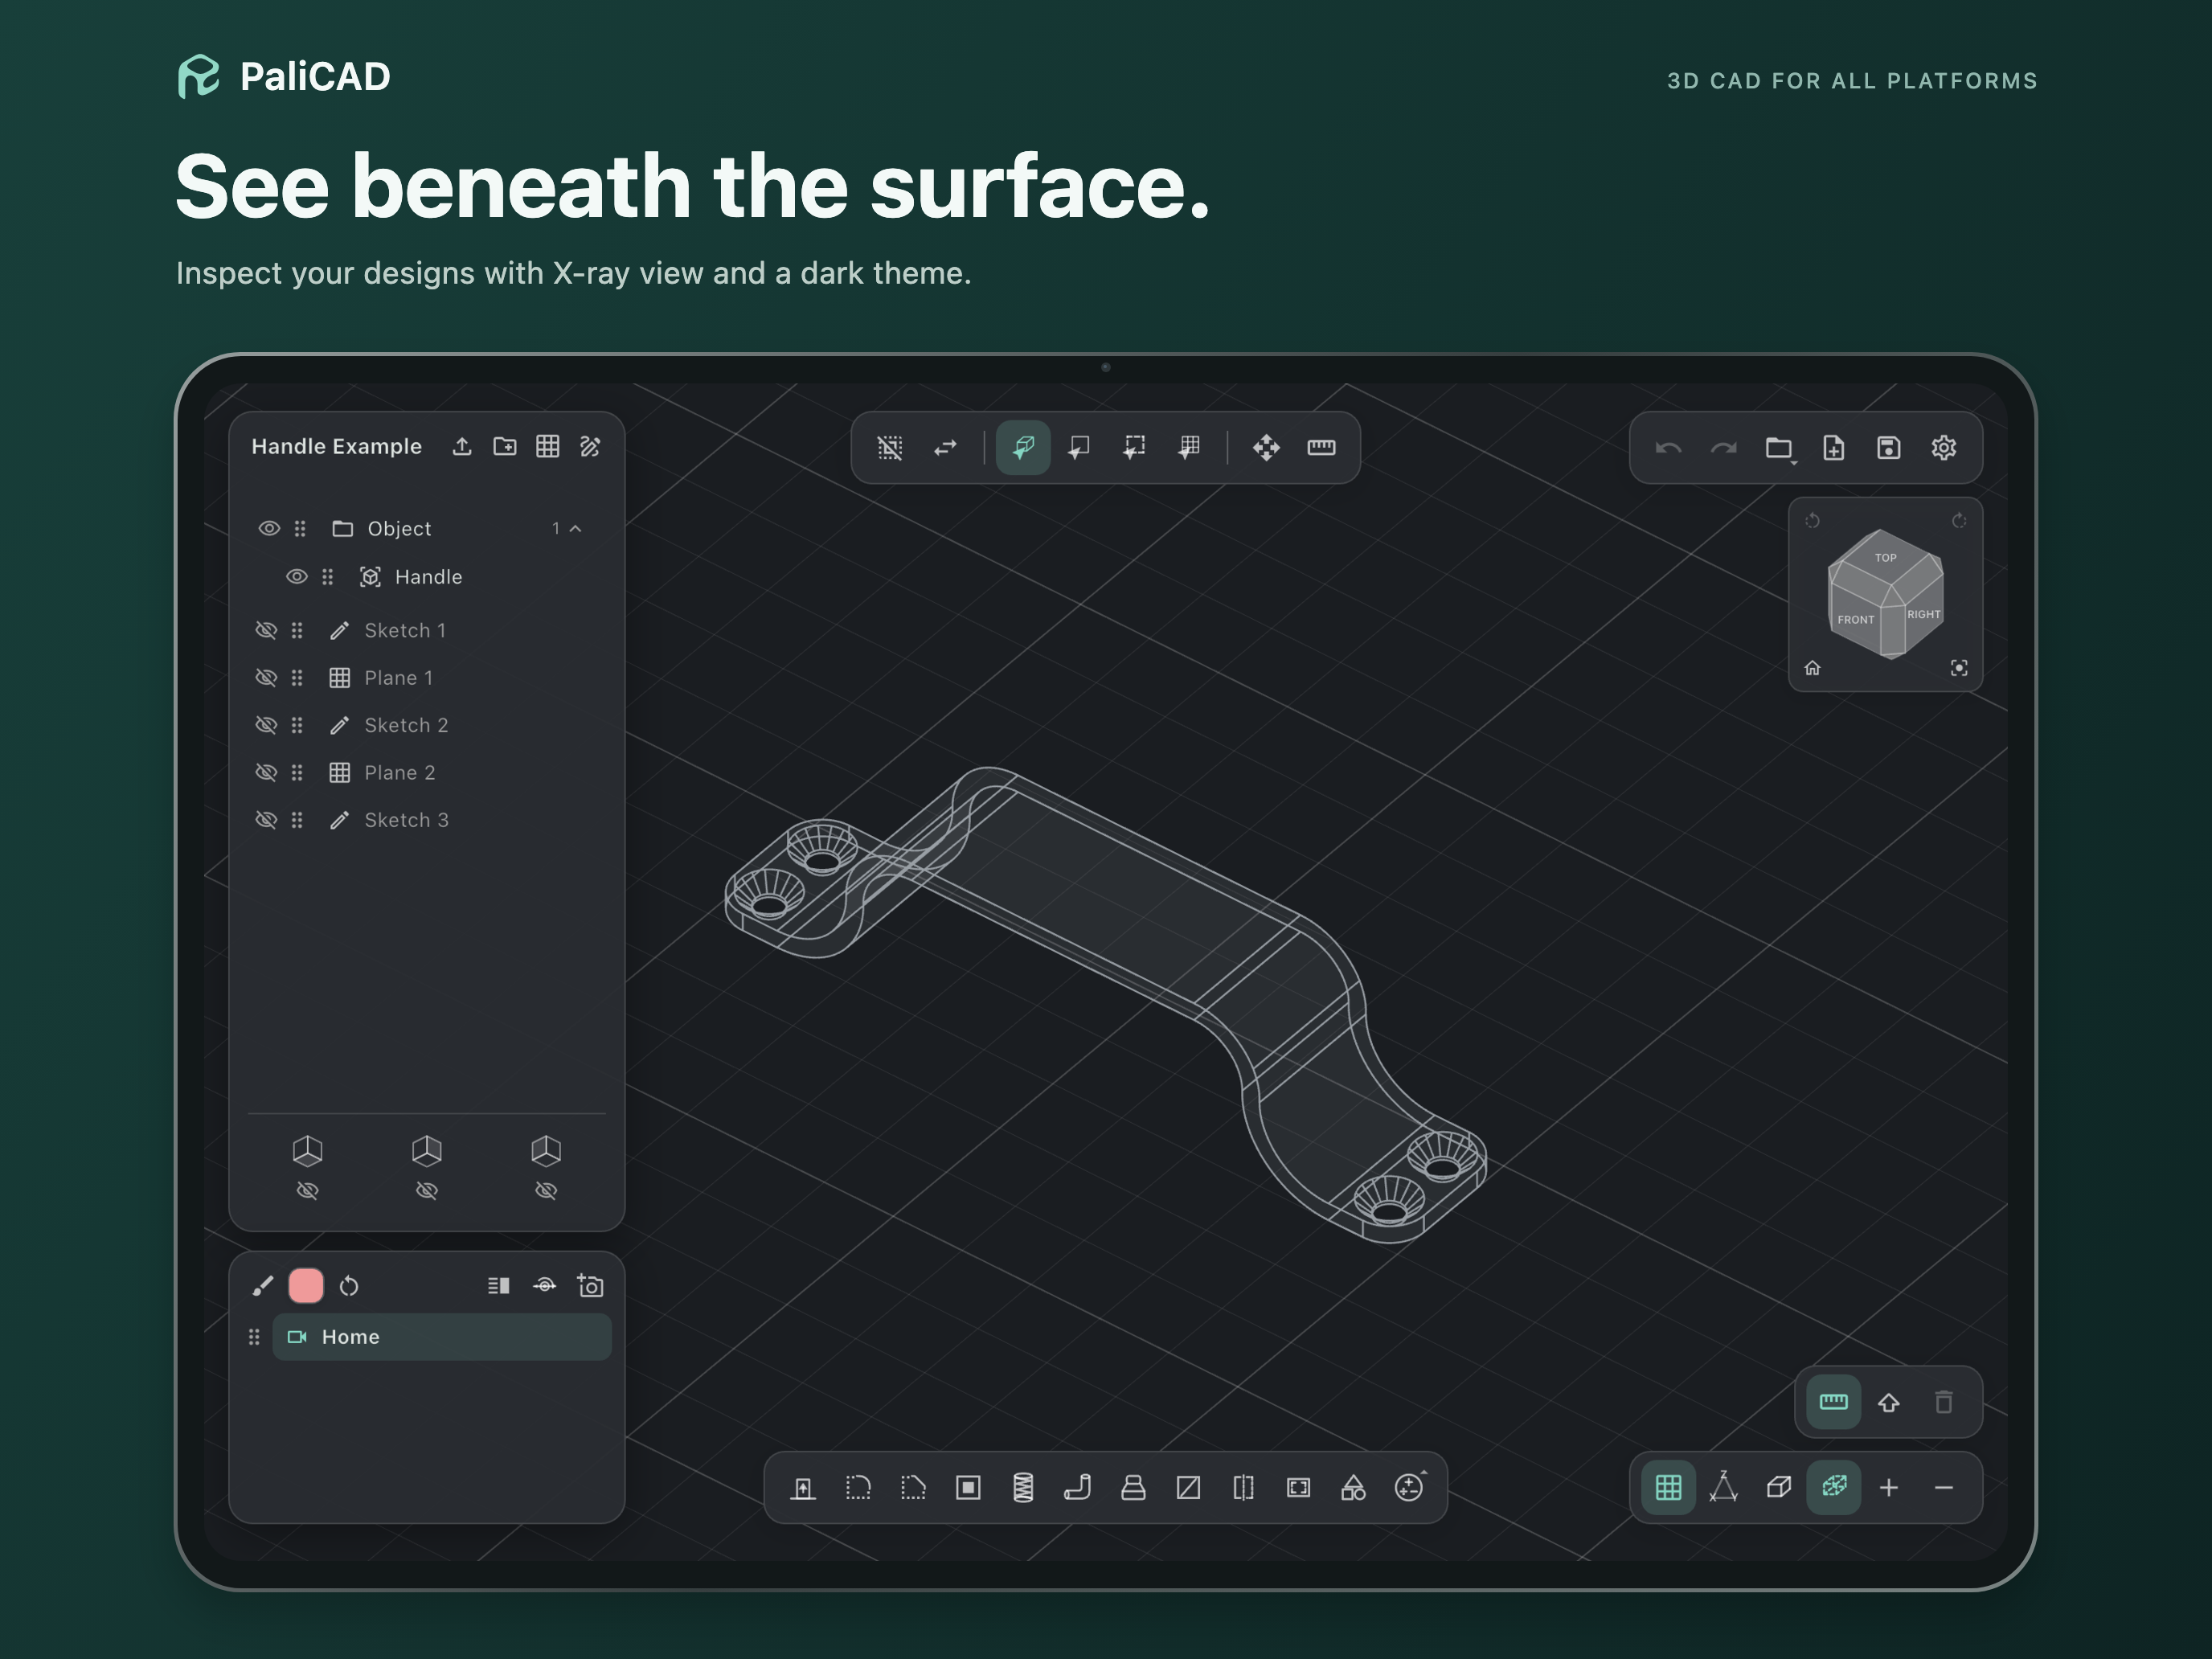Click the swap arrows icon in top toolbar

click(x=945, y=447)
